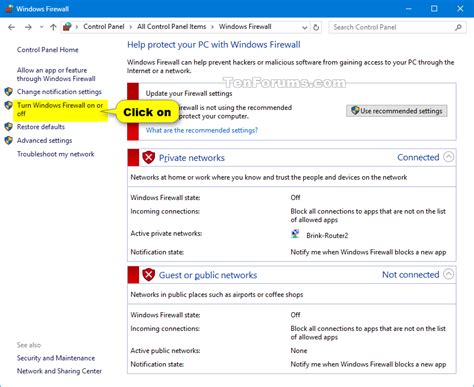Click Help protect your PC heading
474x387 pixels.
[214, 45]
